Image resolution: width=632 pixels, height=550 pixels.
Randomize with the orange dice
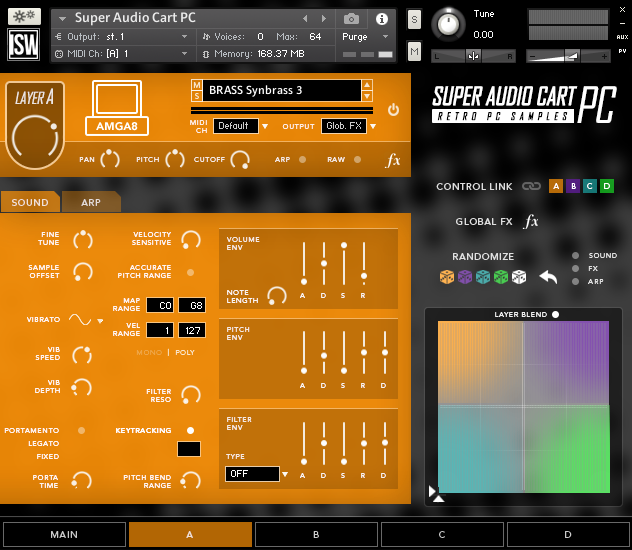(447, 277)
